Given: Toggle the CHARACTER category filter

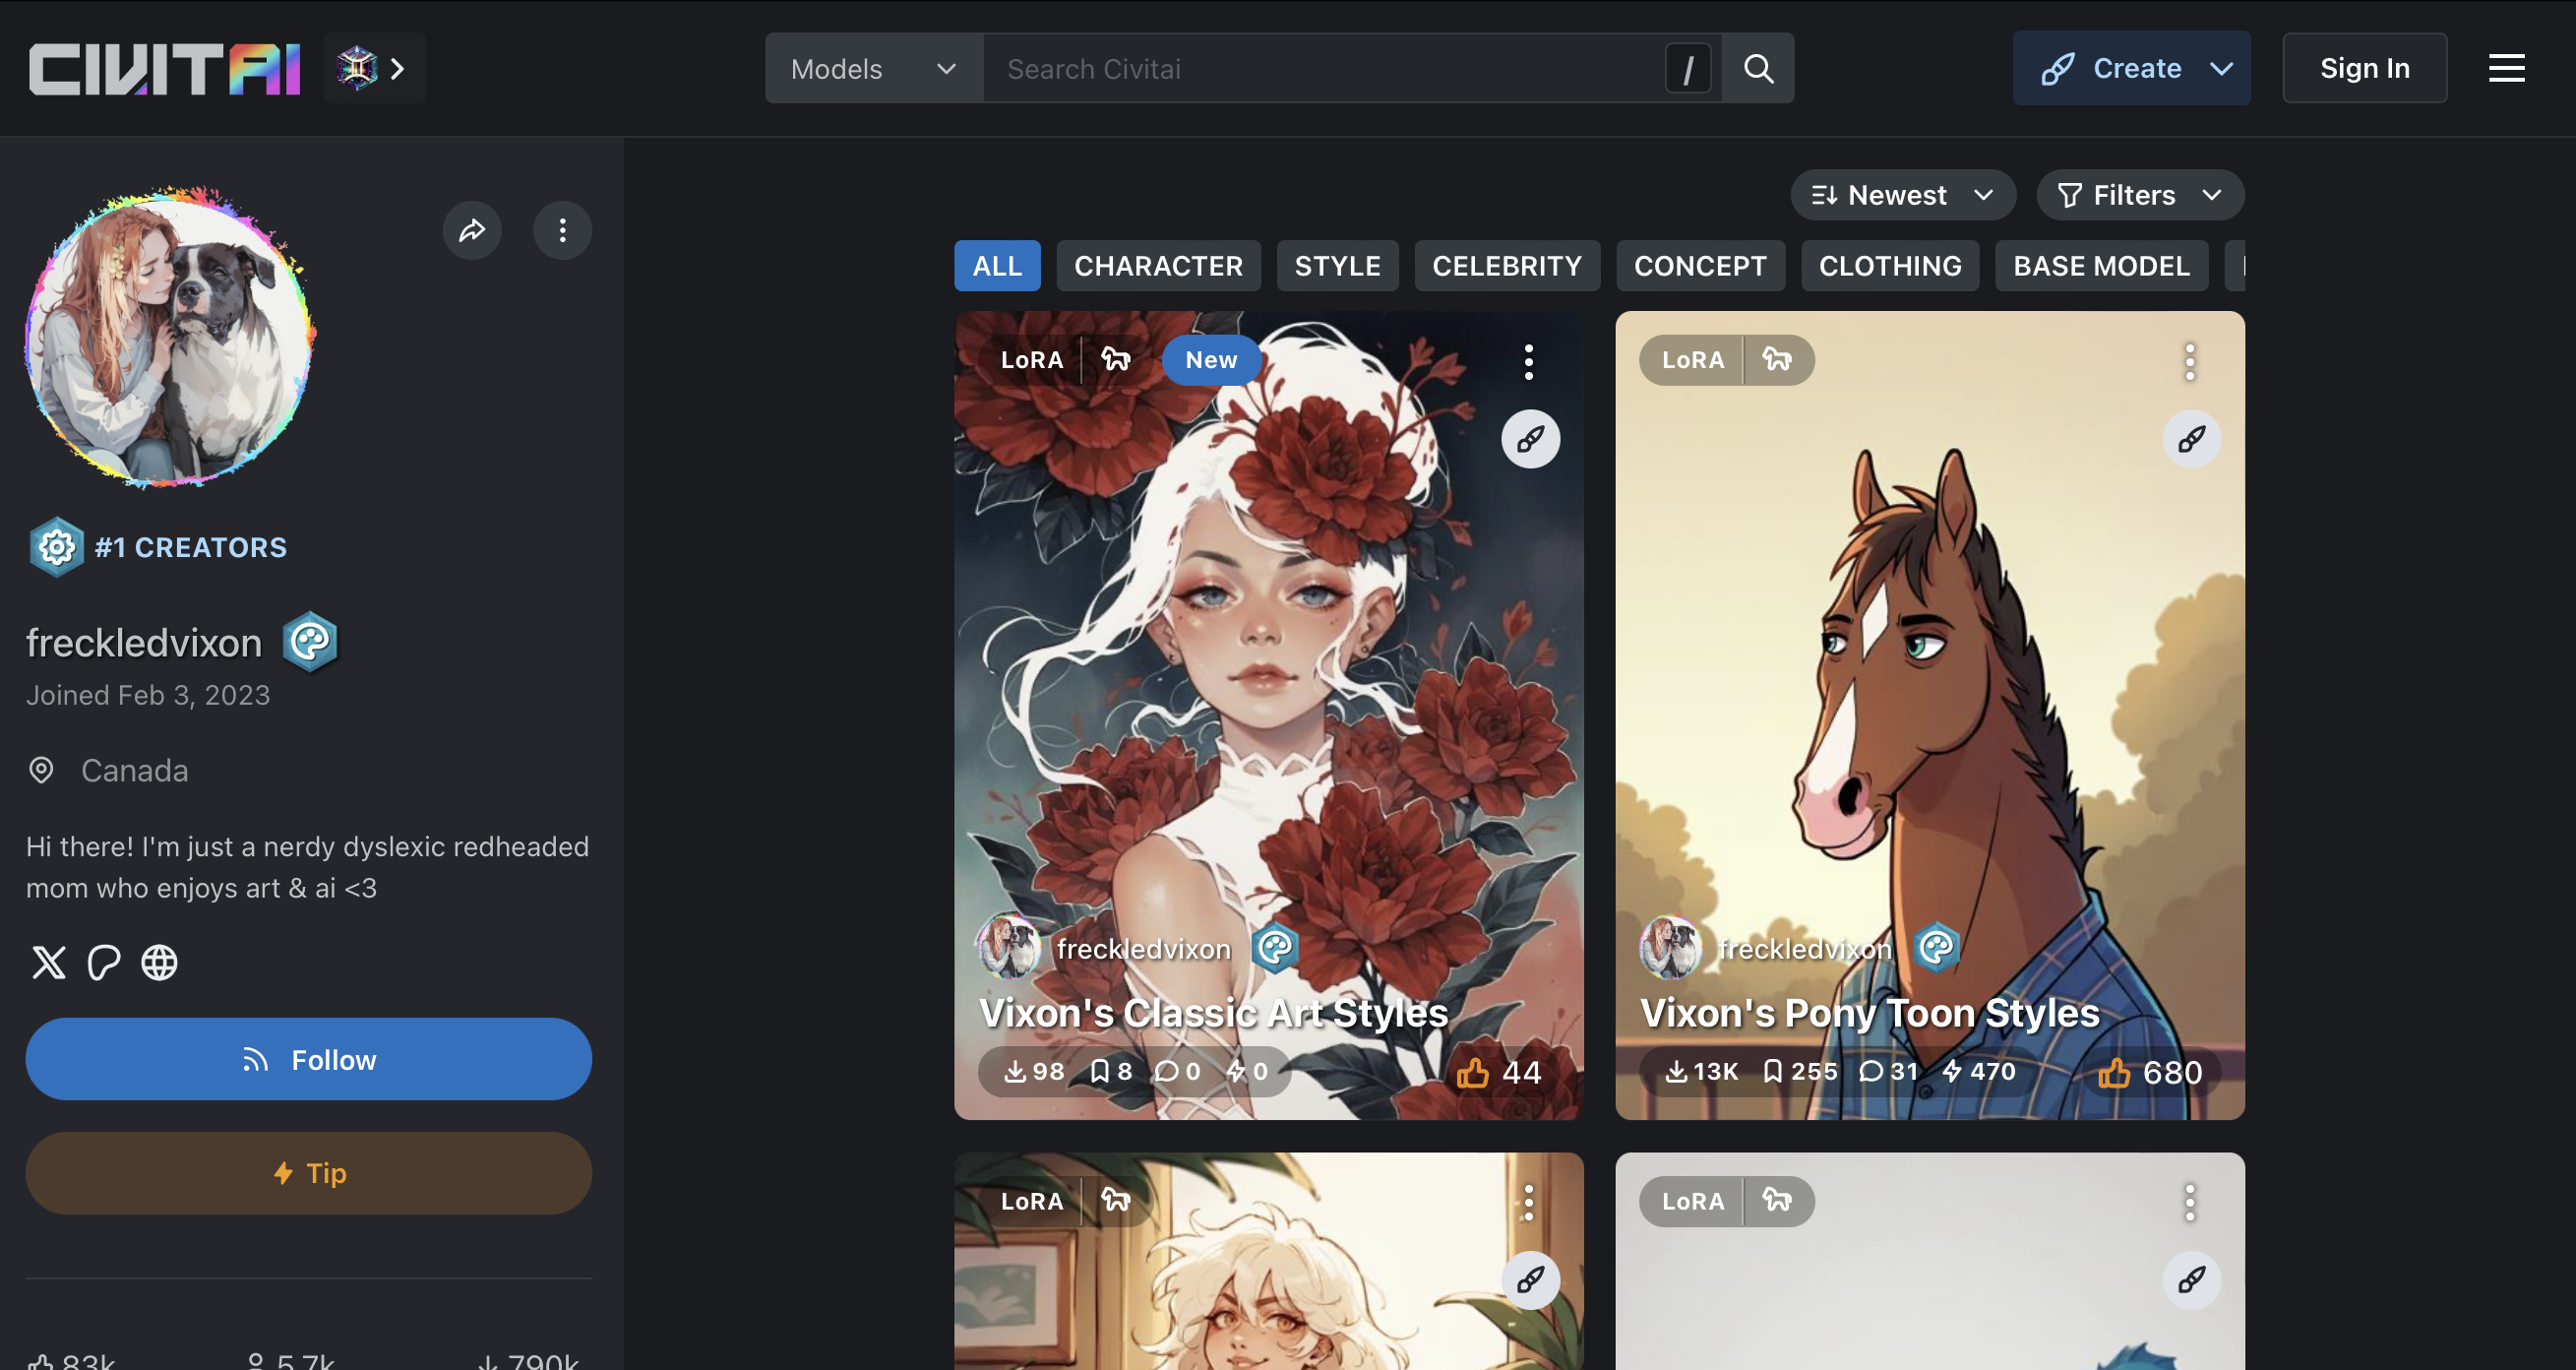Looking at the screenshot, I should pos(1158,266).
